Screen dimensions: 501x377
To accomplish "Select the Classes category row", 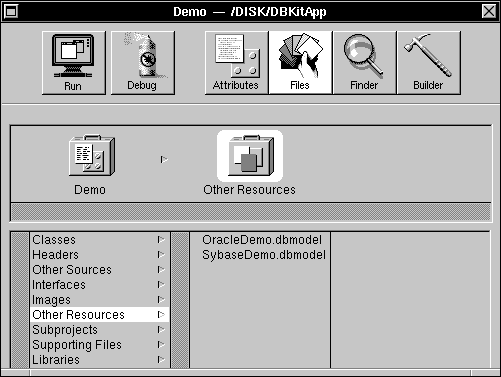I will tap(100, 240).
